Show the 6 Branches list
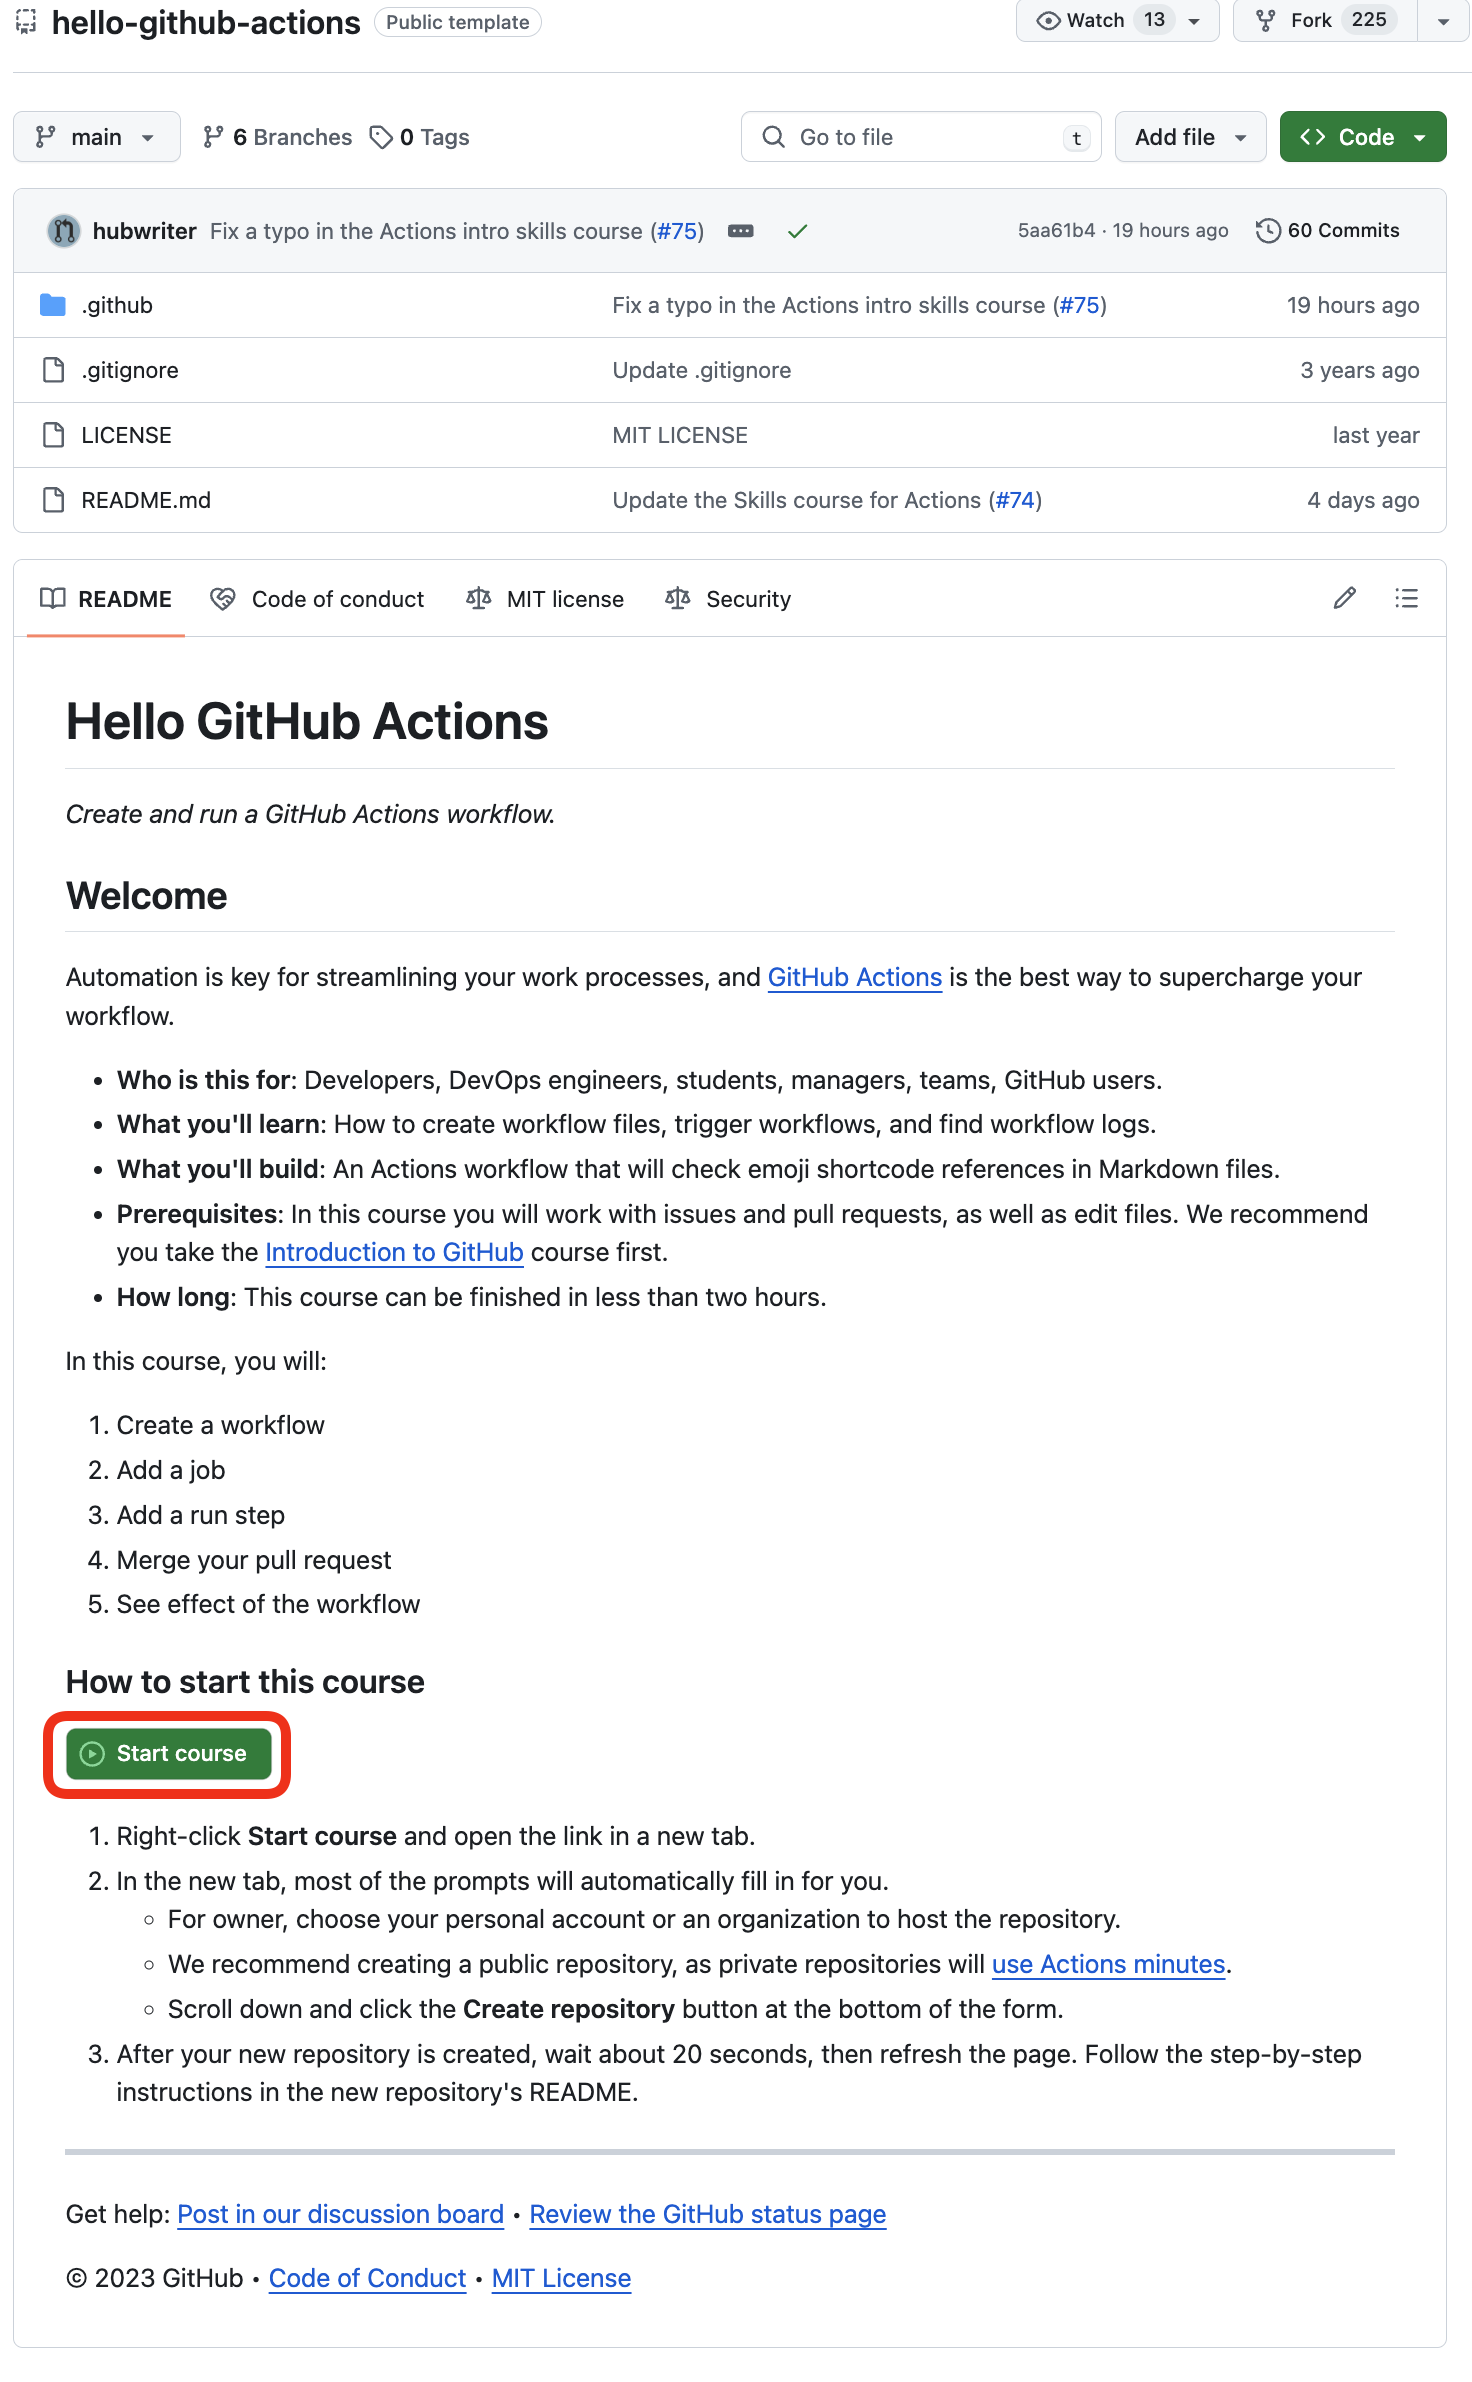This screenshot has height=2382, width=1472. tap(277, 137)
